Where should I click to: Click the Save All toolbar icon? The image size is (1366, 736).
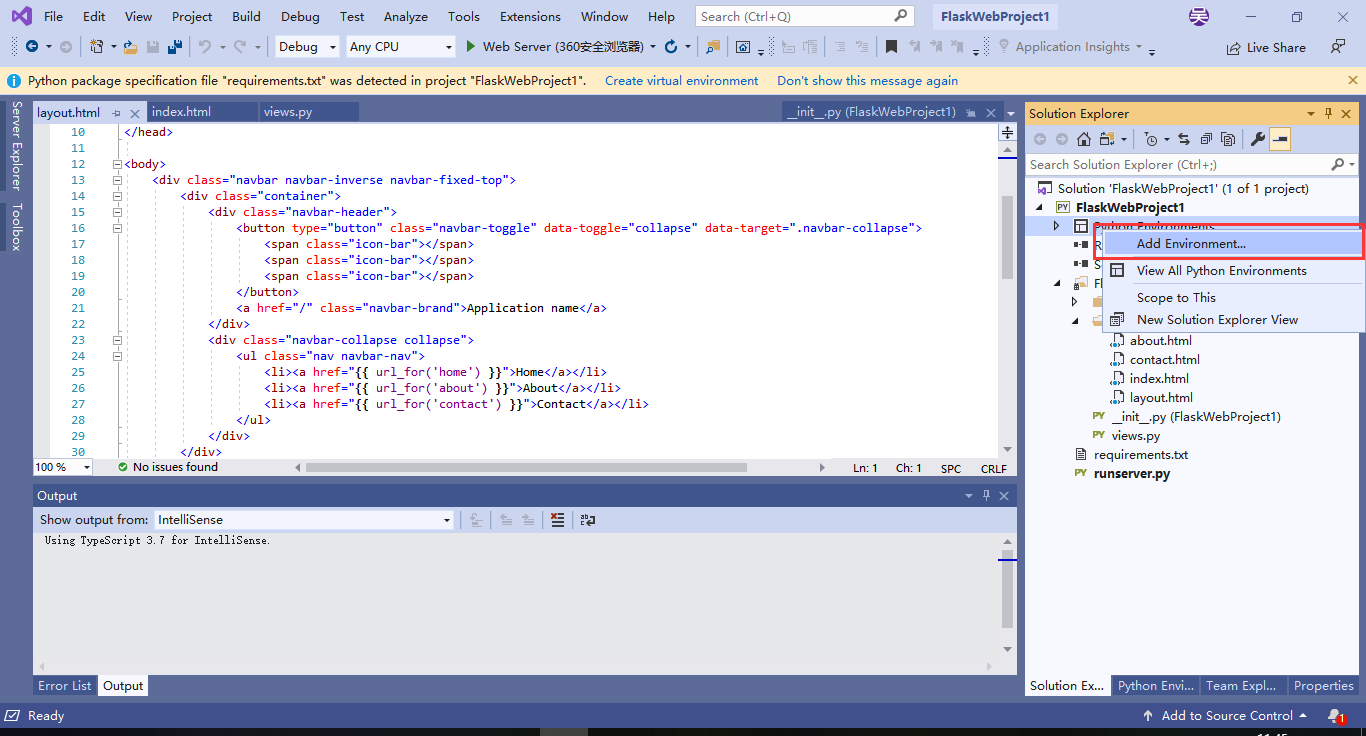tap(174, 47)
